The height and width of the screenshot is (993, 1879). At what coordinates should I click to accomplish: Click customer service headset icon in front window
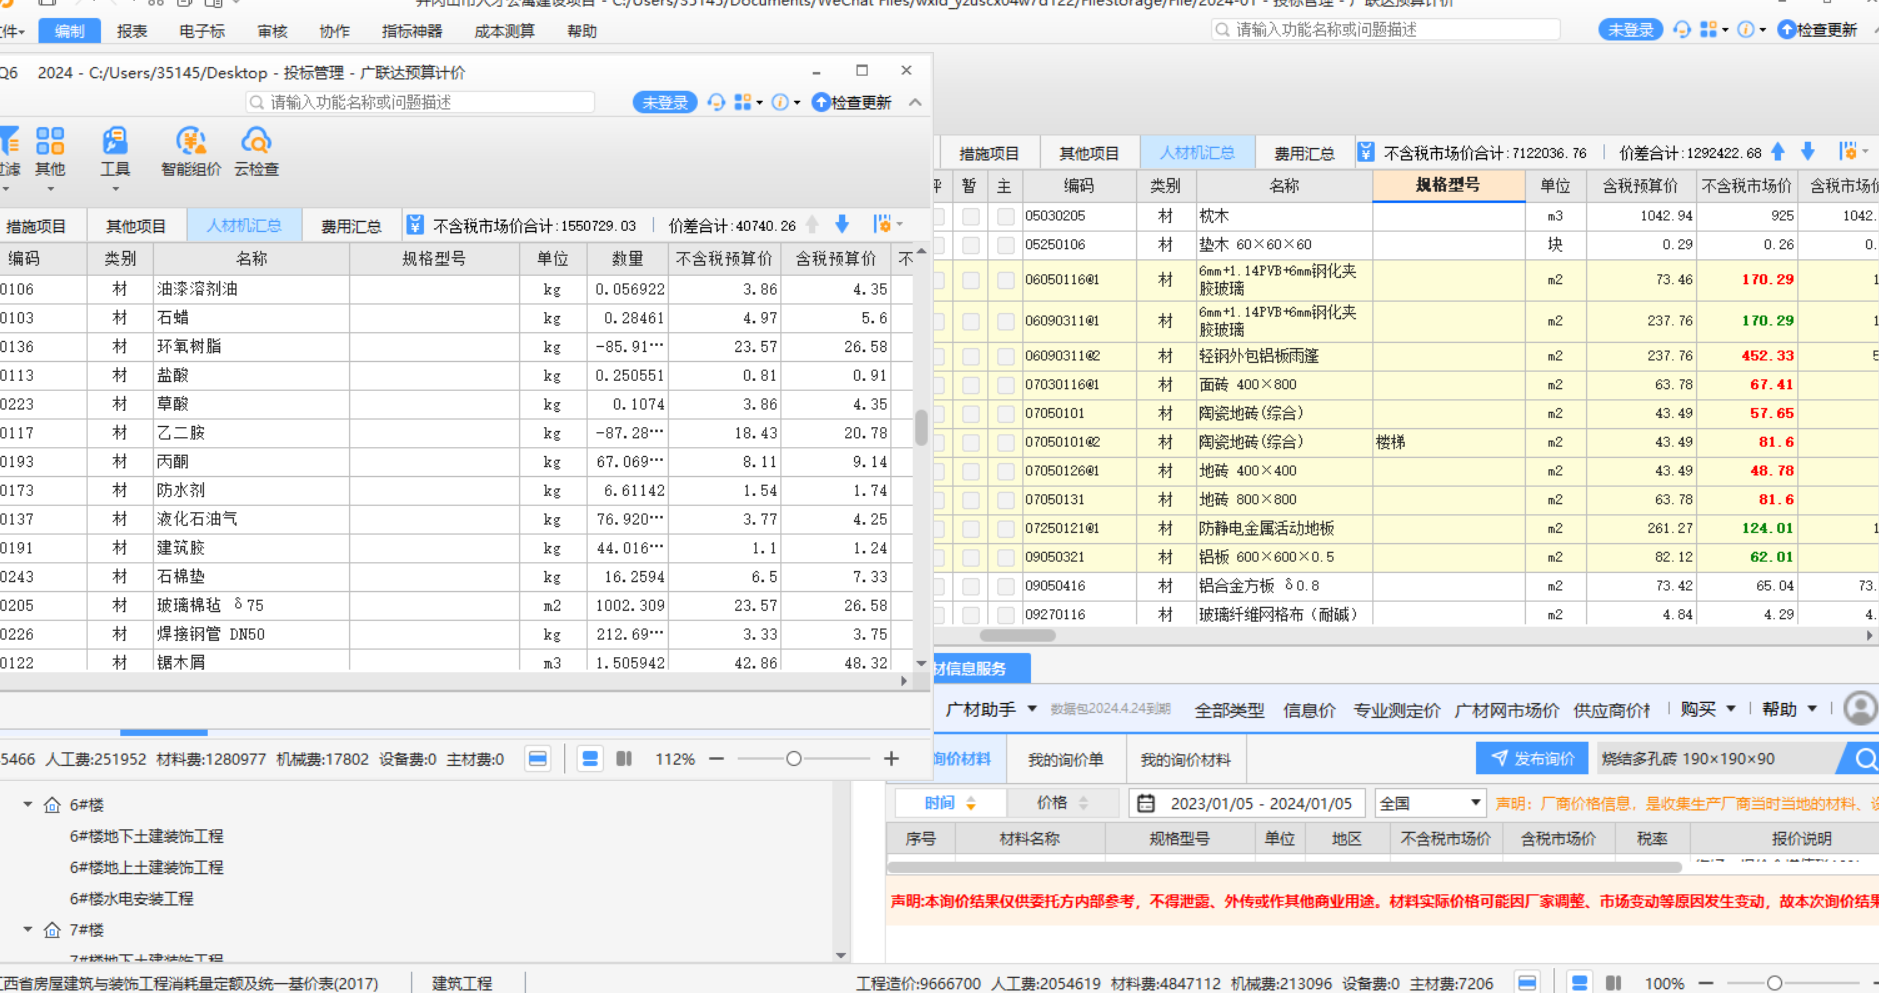click(716, 102)
